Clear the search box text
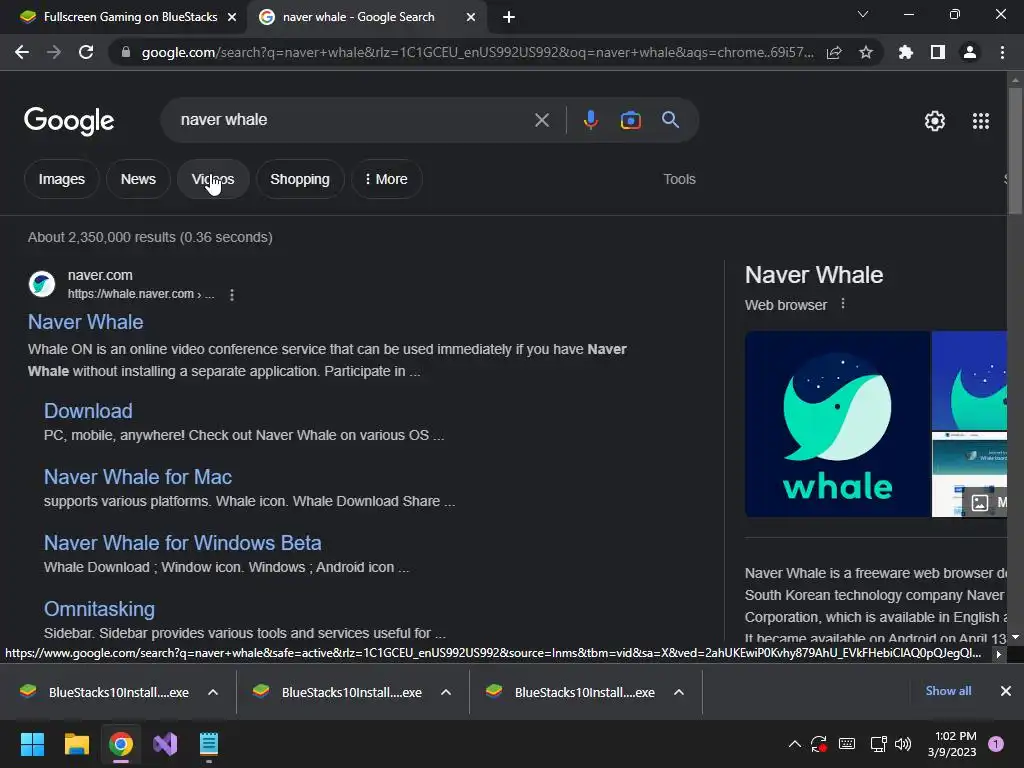The height and width of the screenshot is (768, 1024). tap(542, 120)
